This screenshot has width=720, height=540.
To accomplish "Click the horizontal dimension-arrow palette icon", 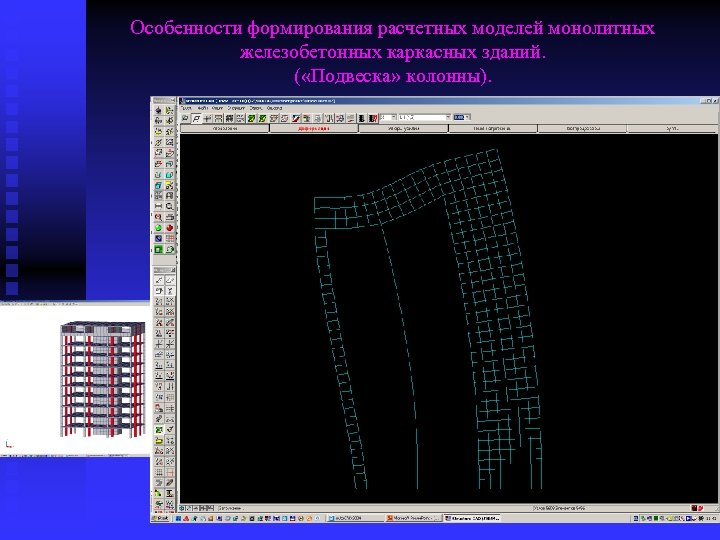I will tap(158, 206).
